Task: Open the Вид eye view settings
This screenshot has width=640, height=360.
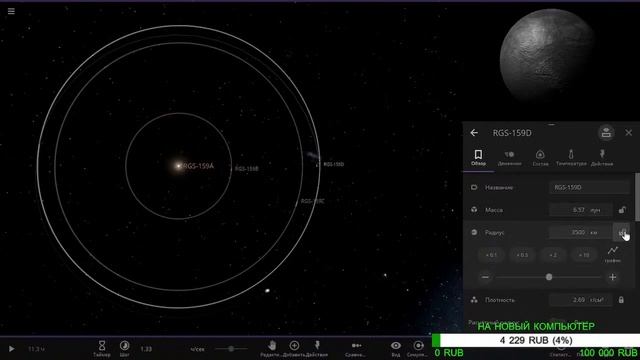Action: click(x=396, y=349)
